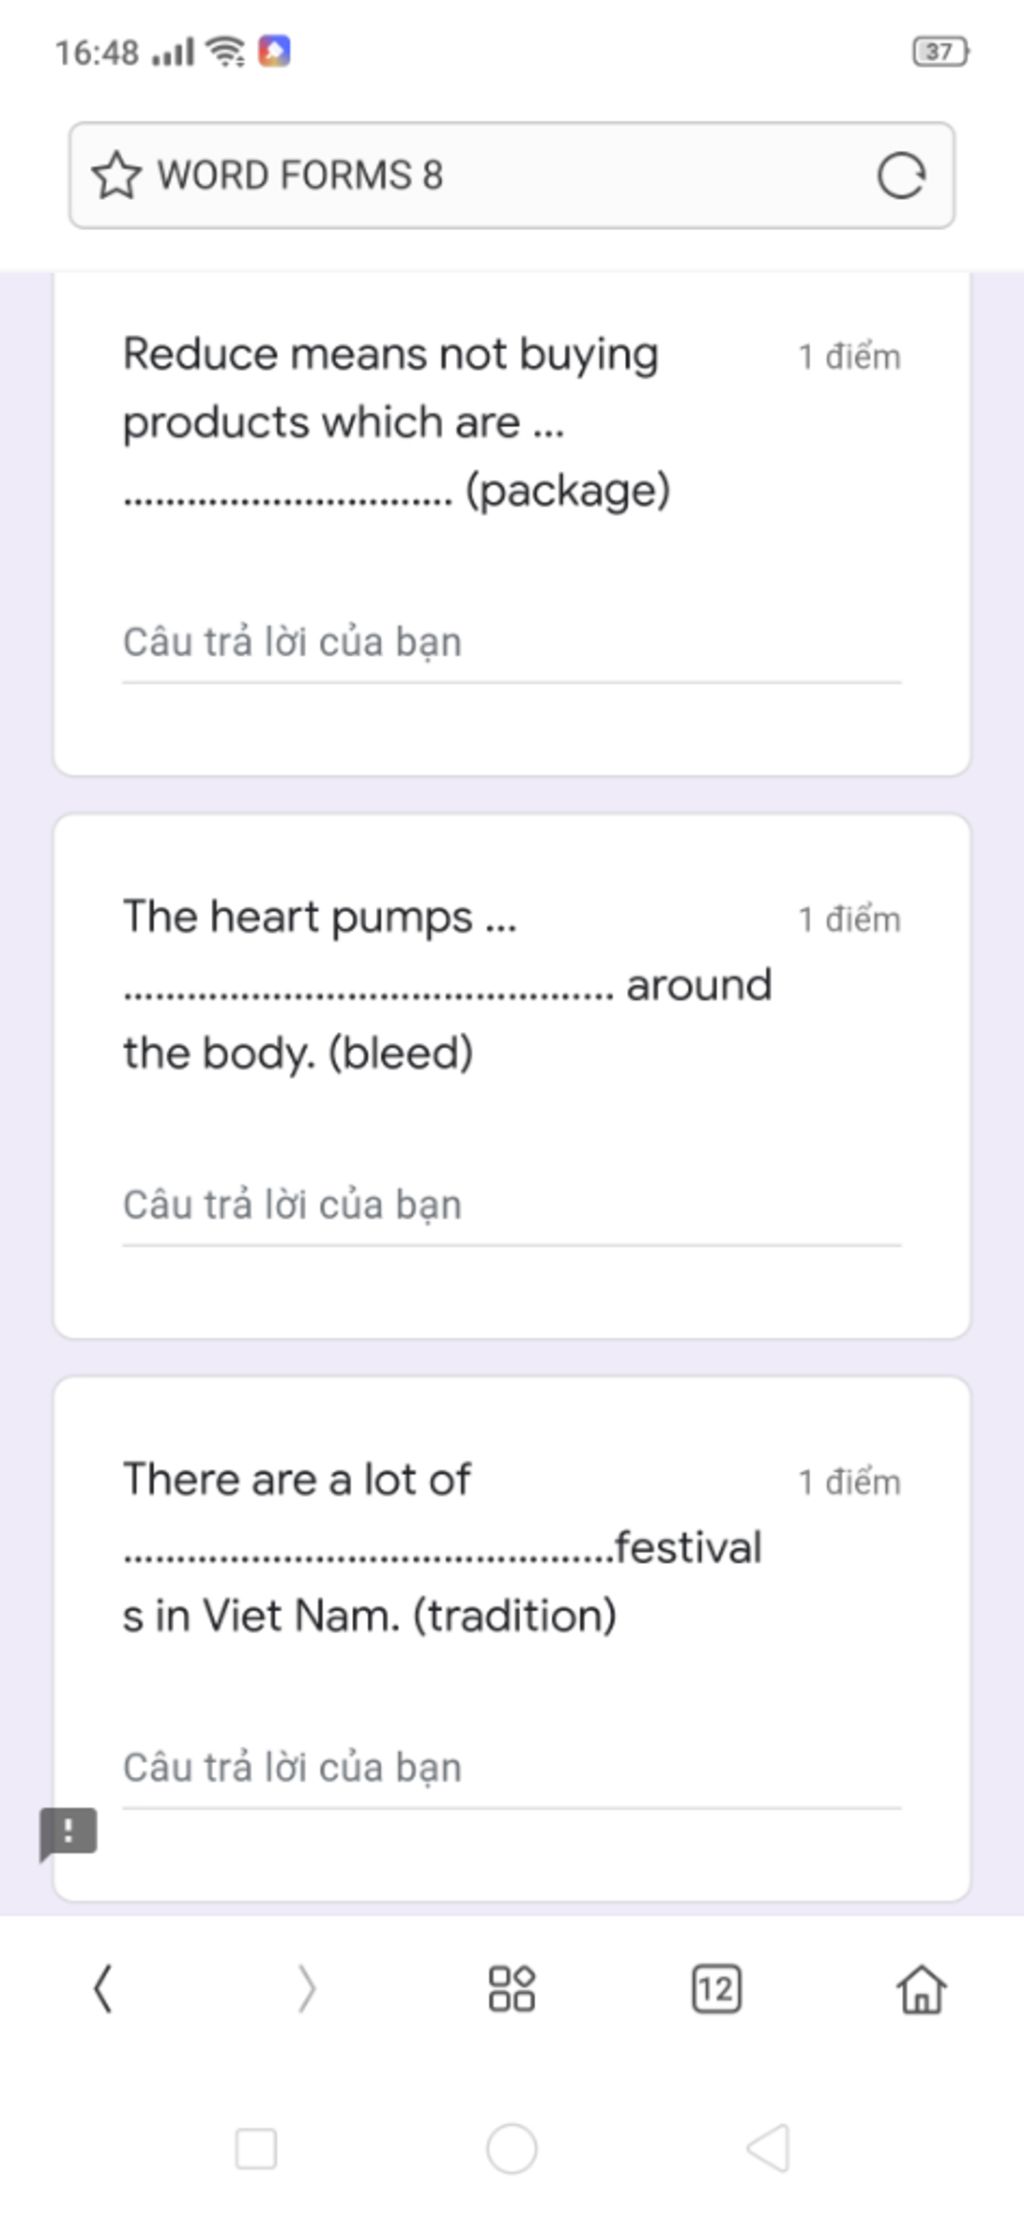Tap the battery indicator in status bar
Screen dimensions: 1024x2217
click(x=940, y=51)
